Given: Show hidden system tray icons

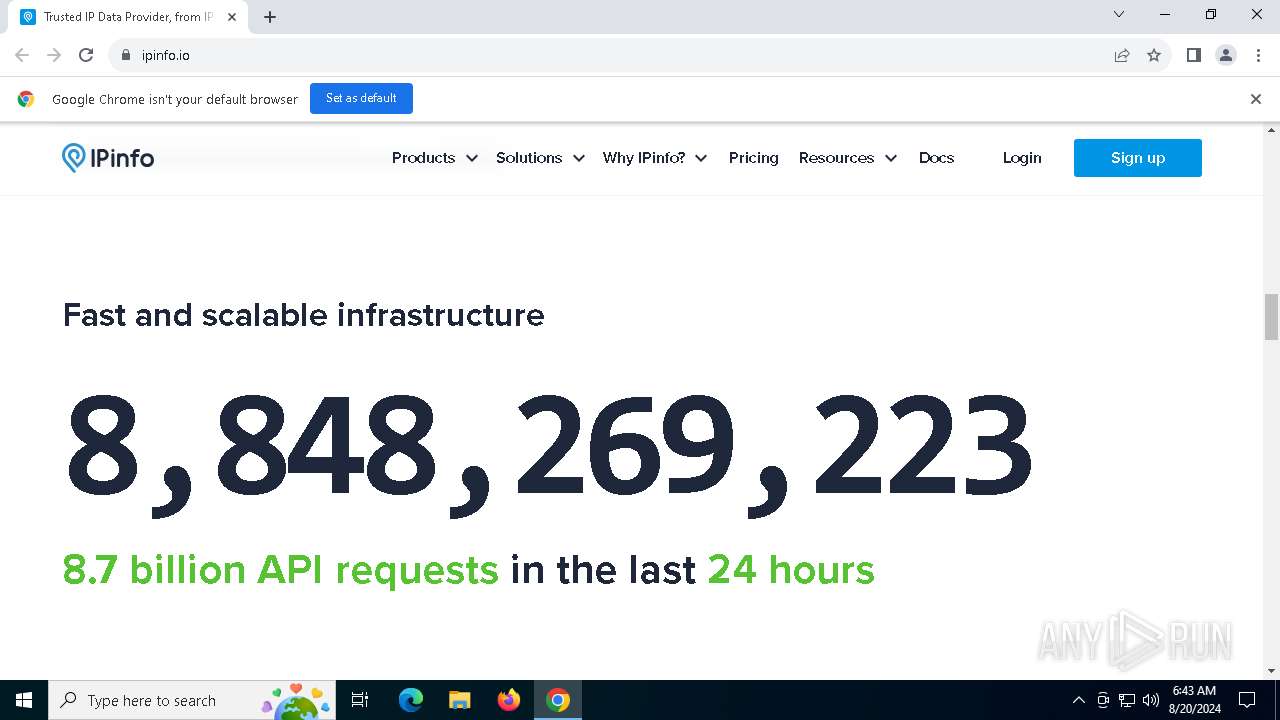Looking at the screenshot, I should point(1078,700).
